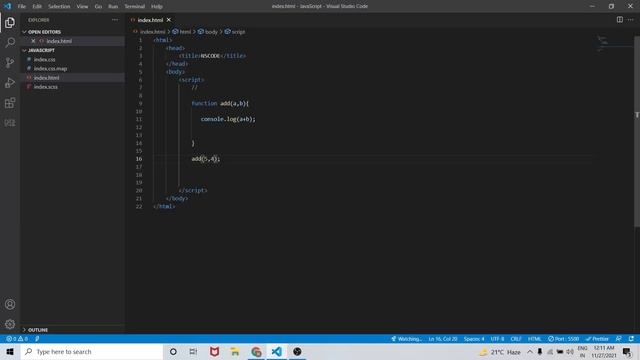Open the Search view in activity bar
Image resolution: width=640 pixels, height=360 pixels.
click(x=10, y=42)
